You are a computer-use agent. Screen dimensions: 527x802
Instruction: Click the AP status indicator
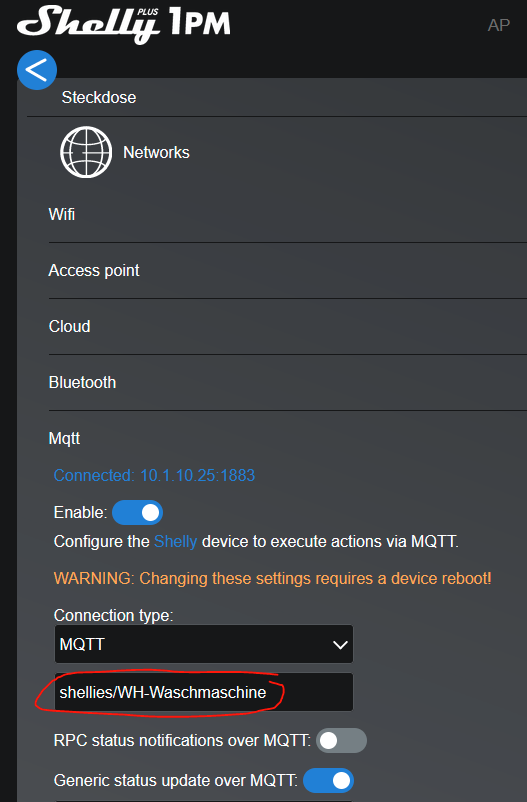(x=499, y=25)
